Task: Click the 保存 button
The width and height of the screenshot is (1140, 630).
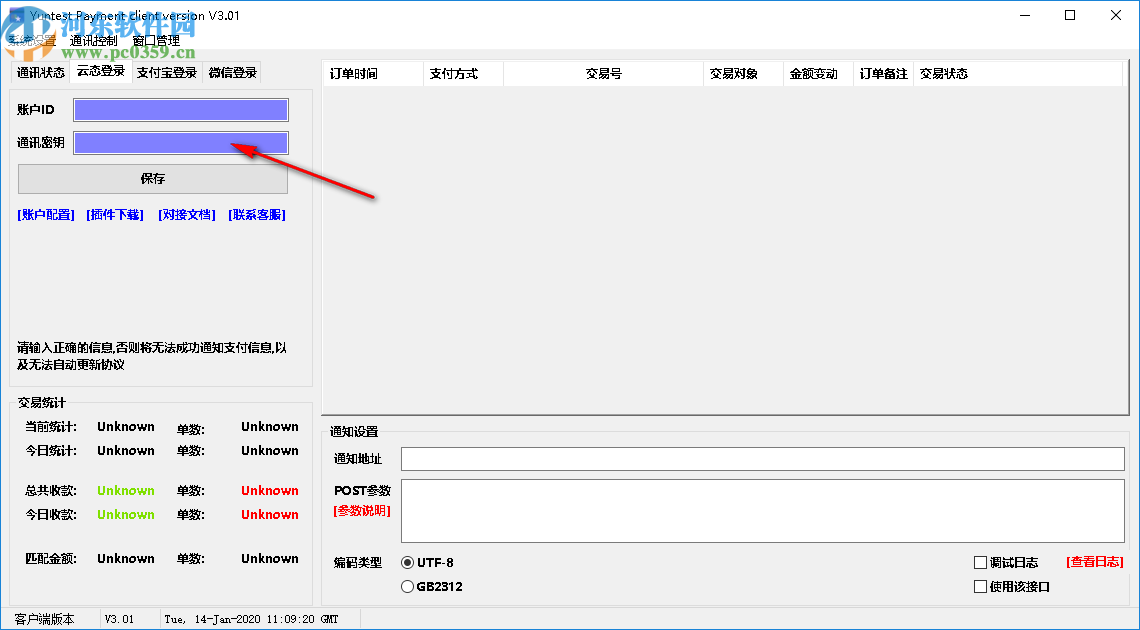Action: (152, 179)
